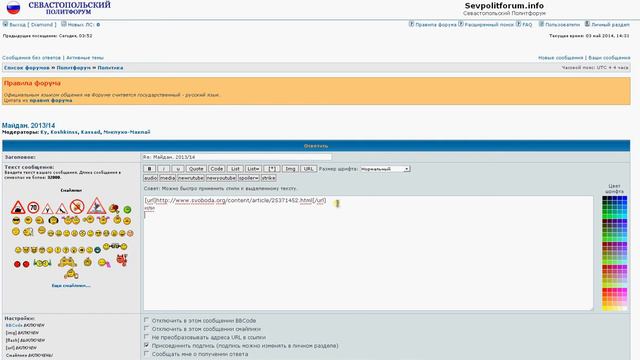
Task: Open the more smilies link below the smilies
Action: [71, 285]
